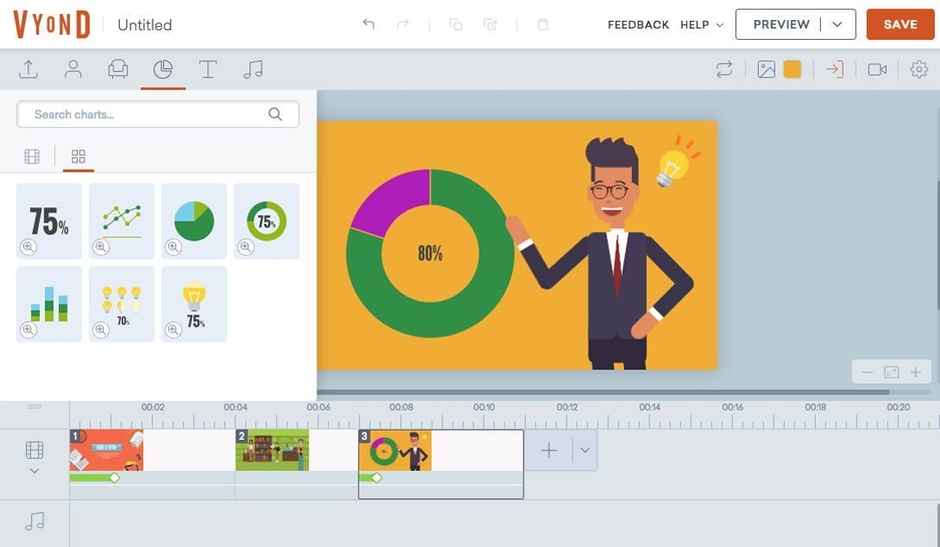The image size is (940, 547).
Task: Add a new scene with plus button
Action: pyautogui.click(x=549, y=450)
